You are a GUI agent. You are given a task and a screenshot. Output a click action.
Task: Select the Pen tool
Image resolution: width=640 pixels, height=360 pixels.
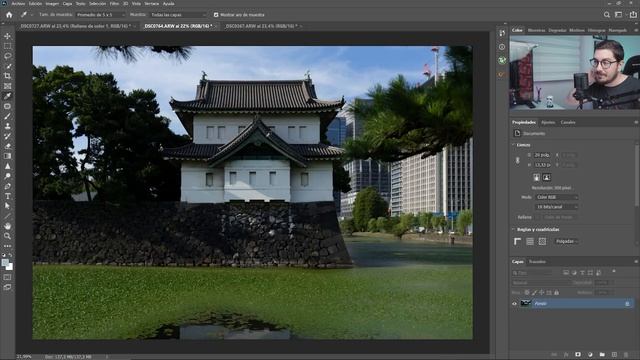[x=7, y=186]
